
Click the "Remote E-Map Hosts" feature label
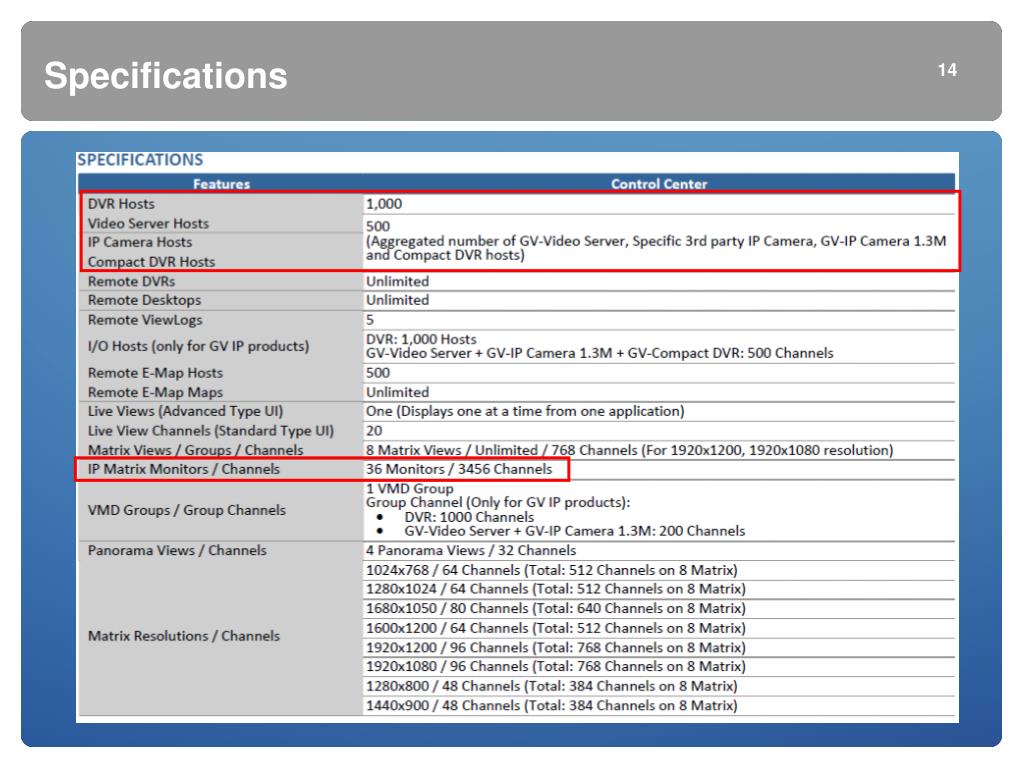point(155,373)
